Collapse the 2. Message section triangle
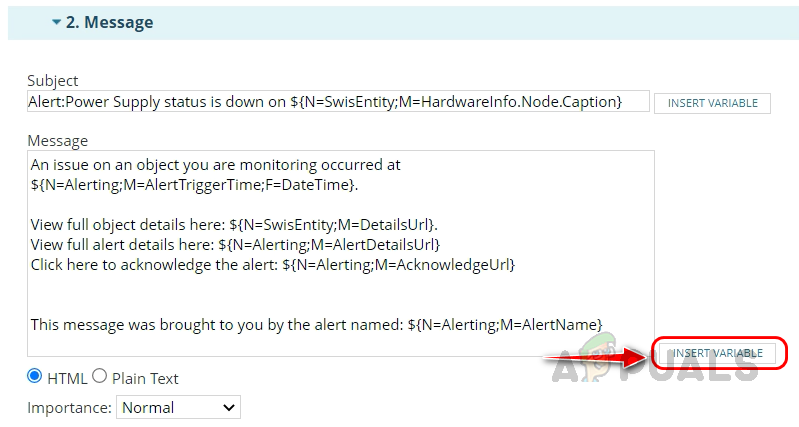 coord(57,21)
